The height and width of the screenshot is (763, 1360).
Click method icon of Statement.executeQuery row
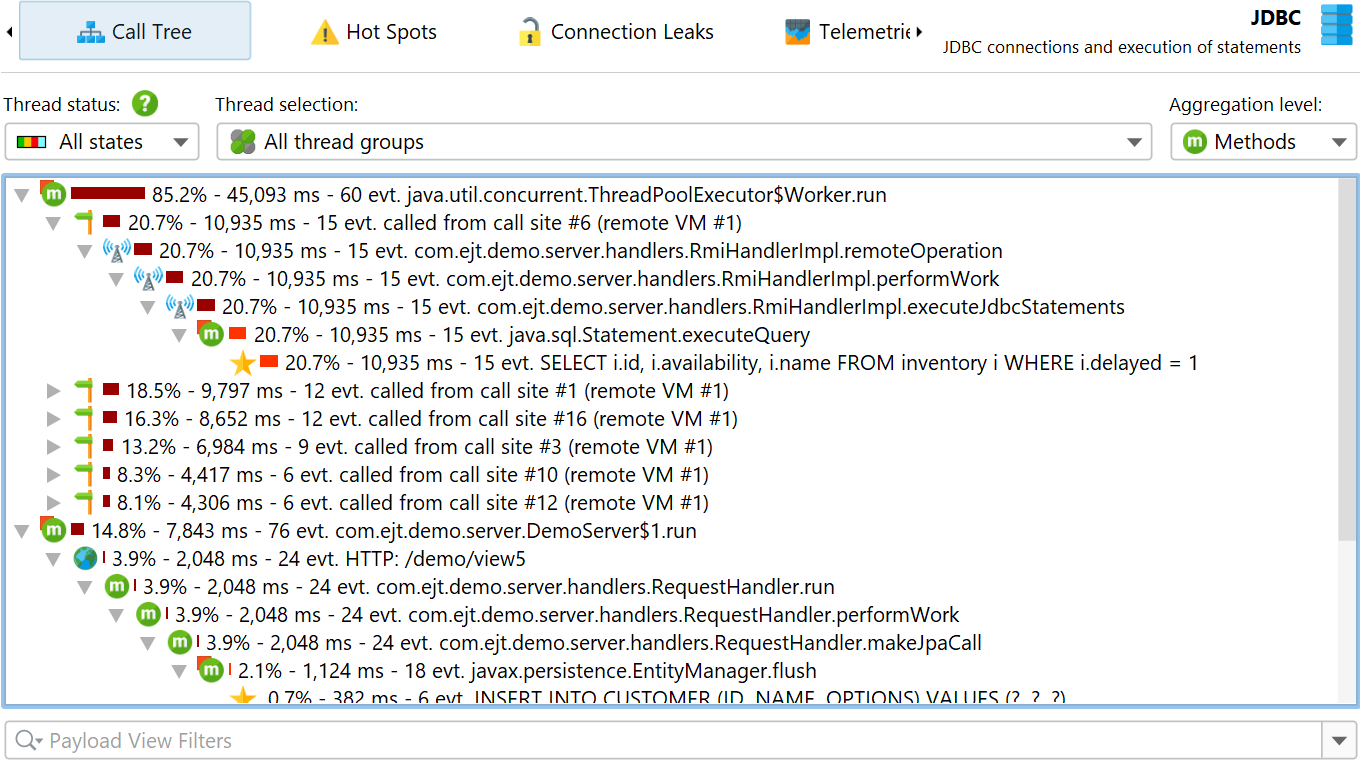click(x=210, y=334)
